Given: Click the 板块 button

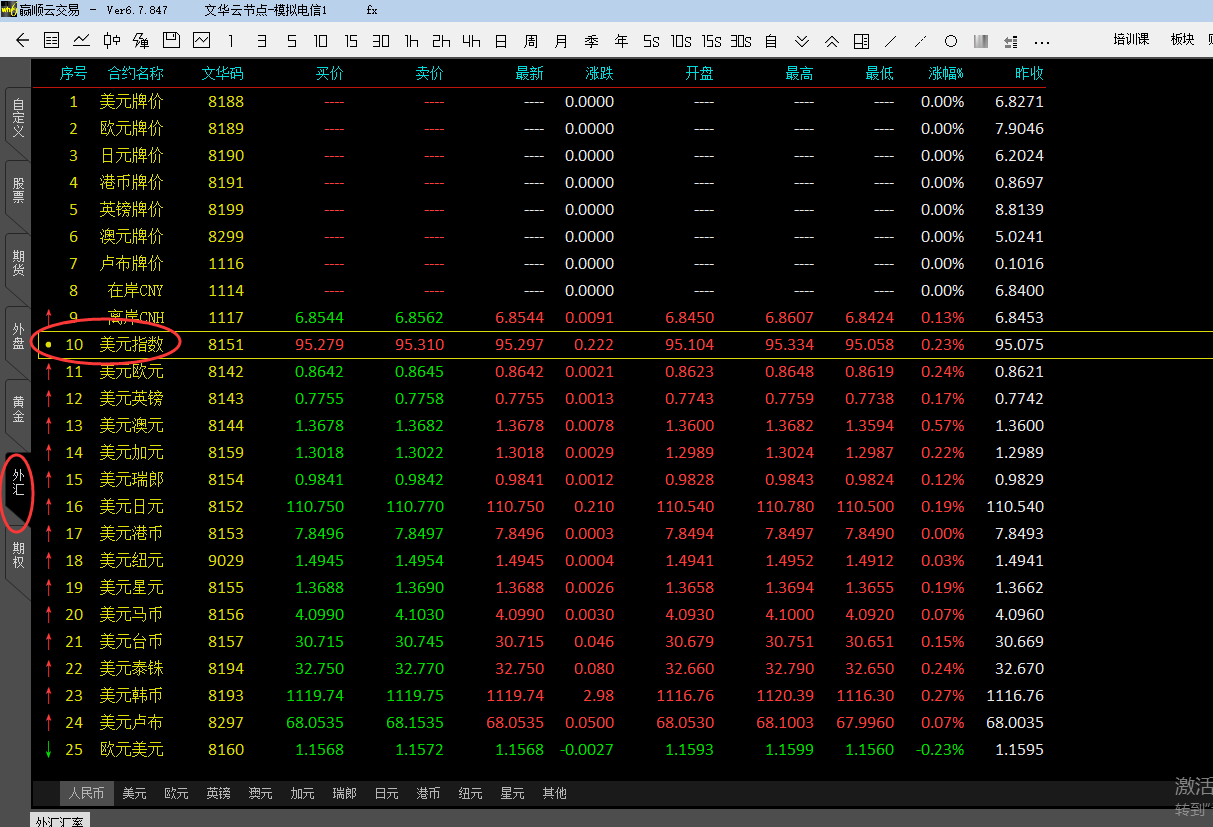Looking at the screenshot, I should 1182,40.
